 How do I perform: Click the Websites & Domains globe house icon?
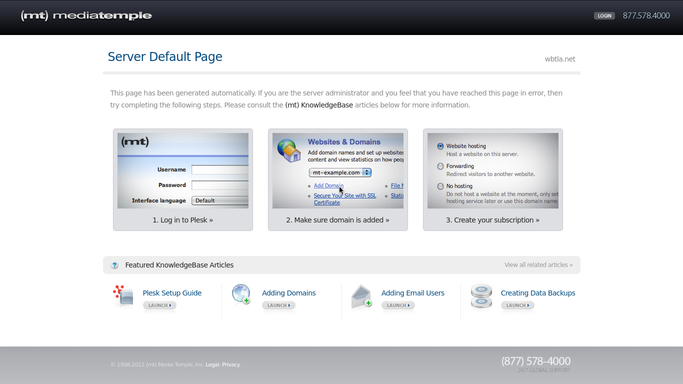(289, 151)
